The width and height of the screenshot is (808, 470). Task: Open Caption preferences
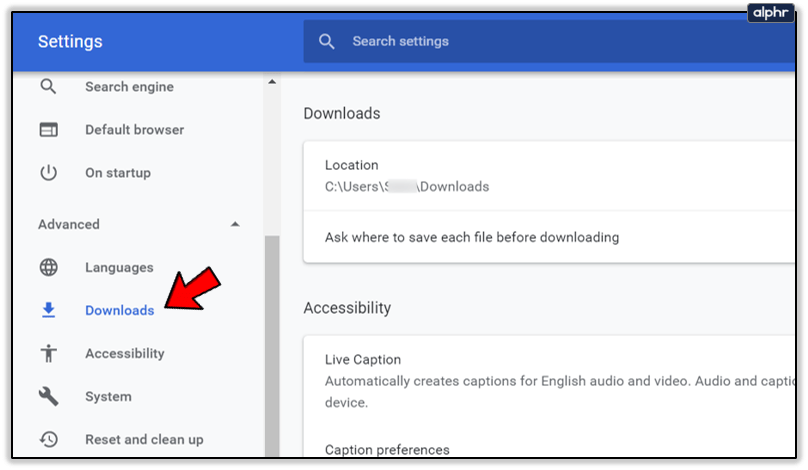point(387,449)
